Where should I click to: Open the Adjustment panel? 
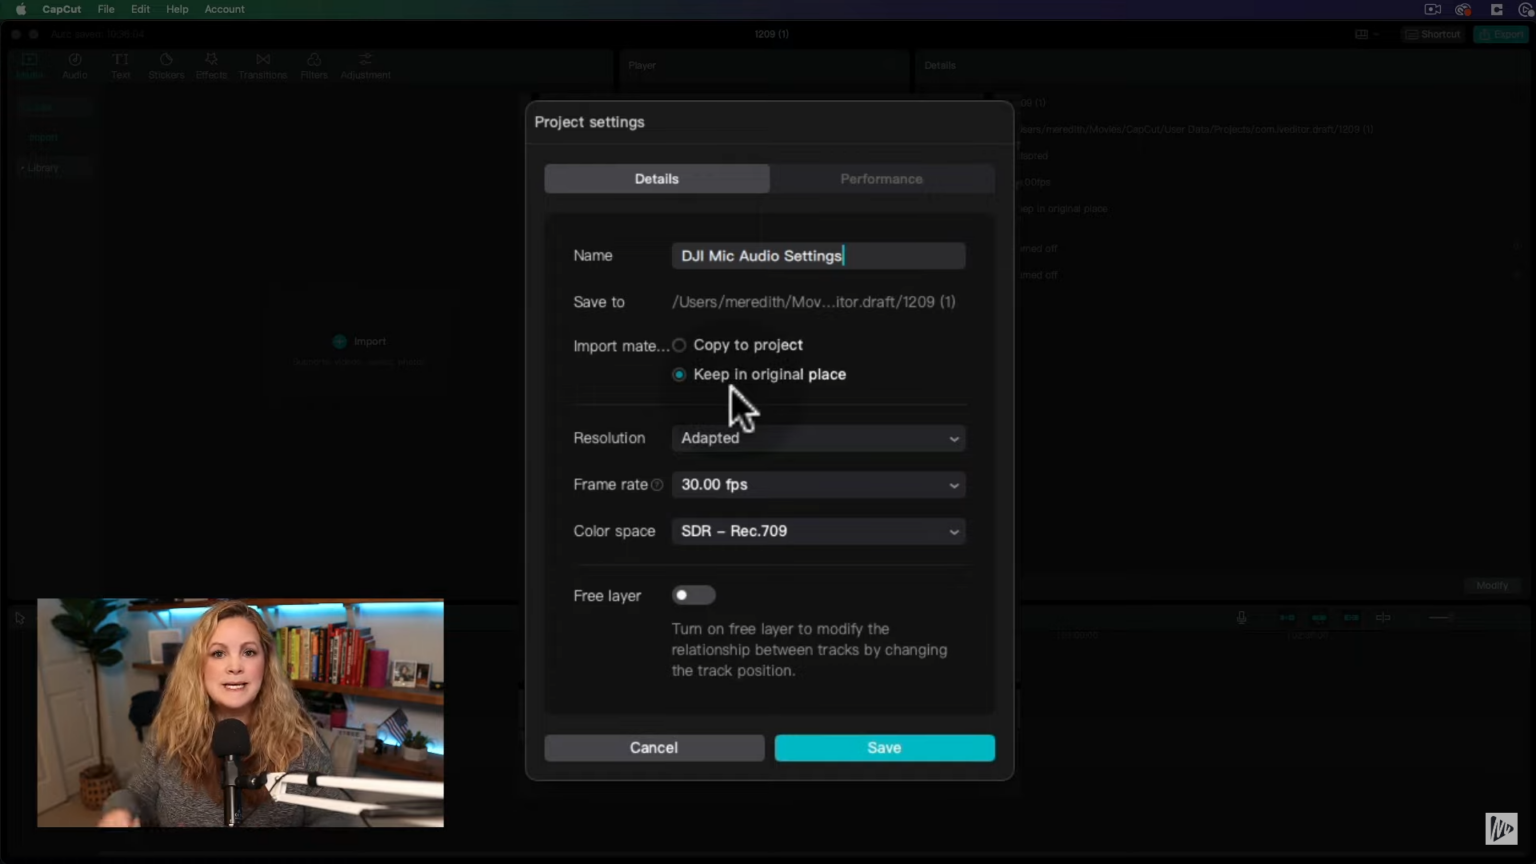365,65
